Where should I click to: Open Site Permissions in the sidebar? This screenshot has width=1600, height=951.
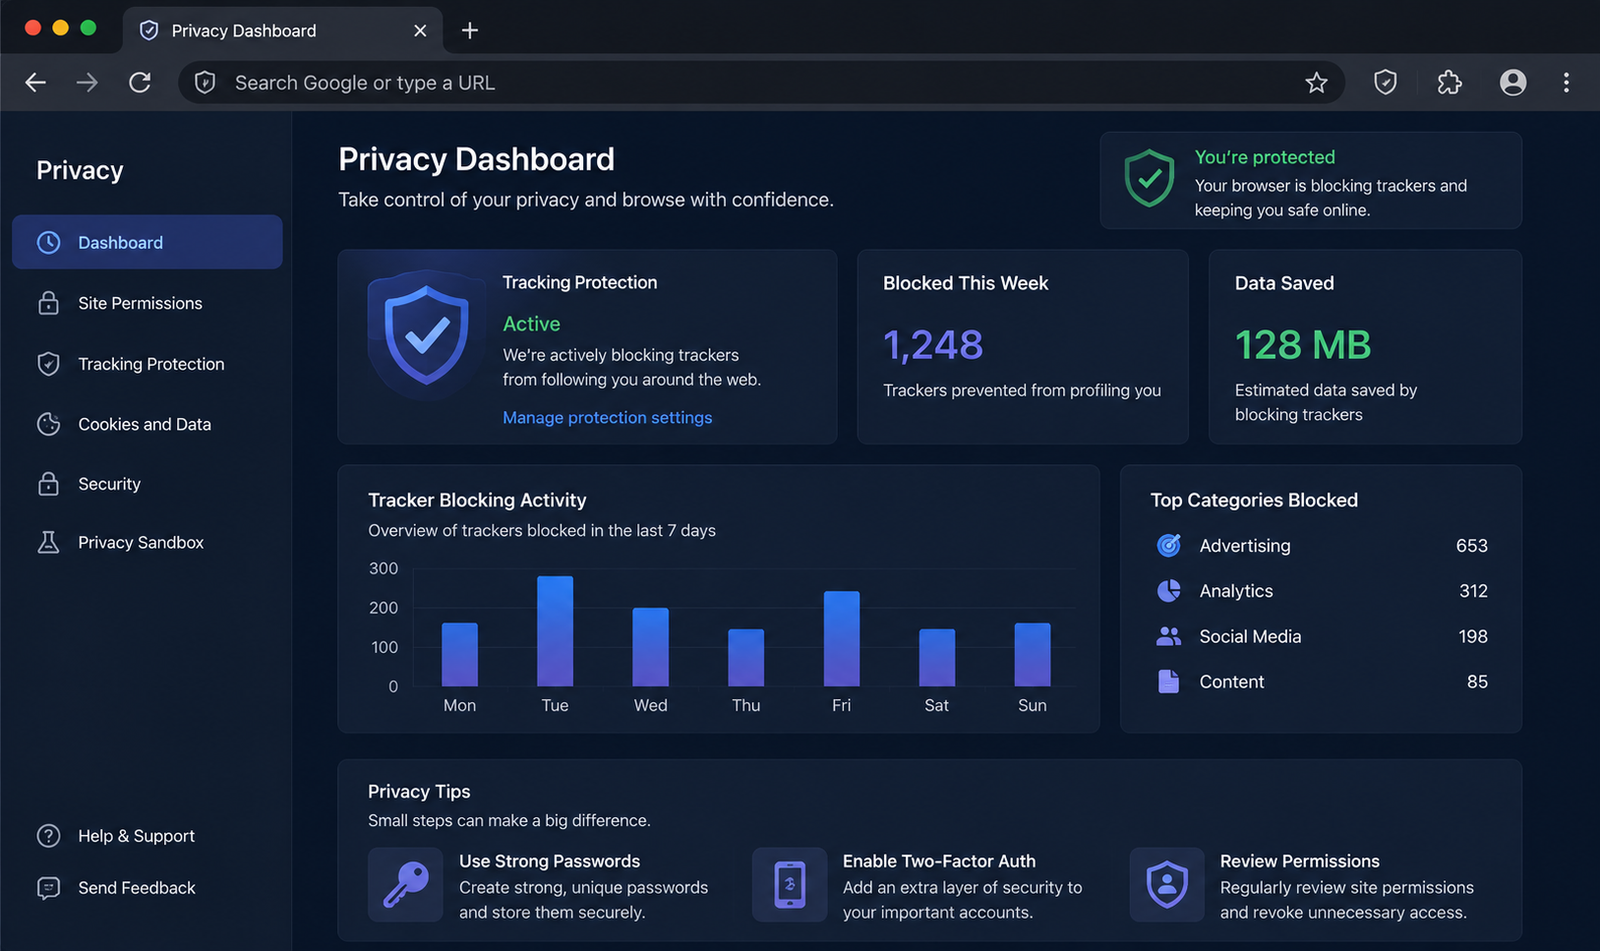[x=147, y=303]
